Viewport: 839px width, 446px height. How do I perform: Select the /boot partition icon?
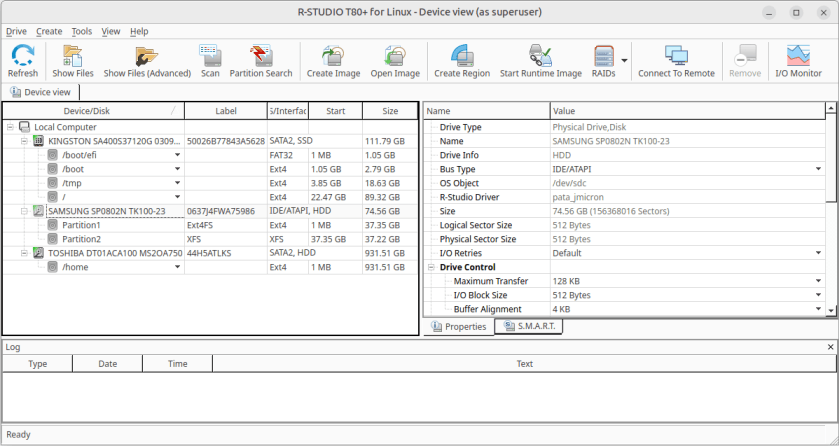point(52,169)
